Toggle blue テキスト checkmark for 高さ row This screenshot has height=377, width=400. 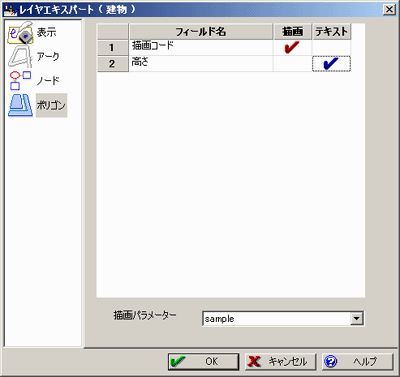click(331, 64)
